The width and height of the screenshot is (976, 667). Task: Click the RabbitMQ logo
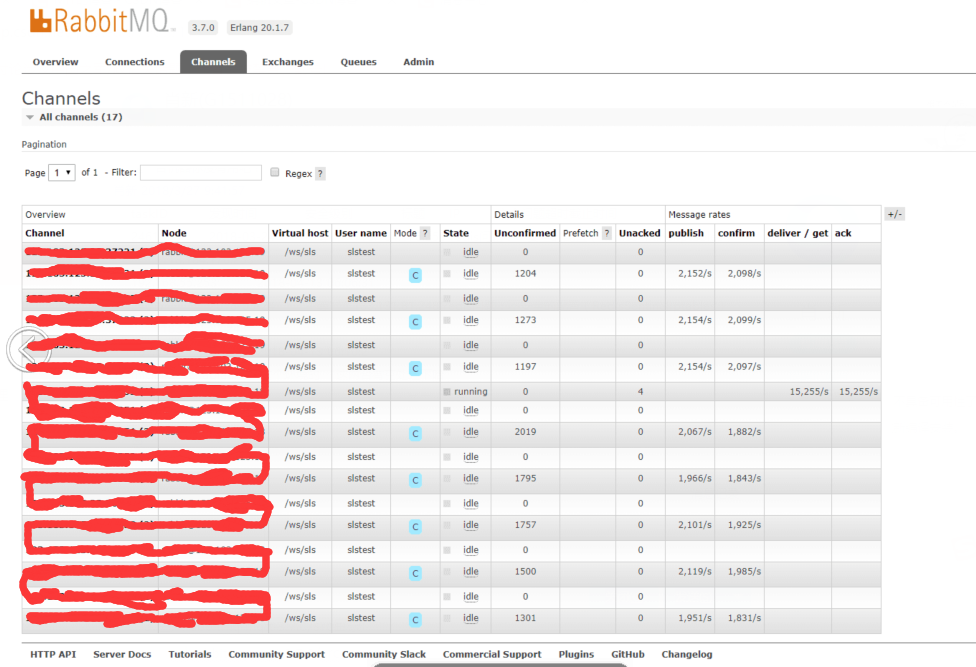[x=100, y=21]
